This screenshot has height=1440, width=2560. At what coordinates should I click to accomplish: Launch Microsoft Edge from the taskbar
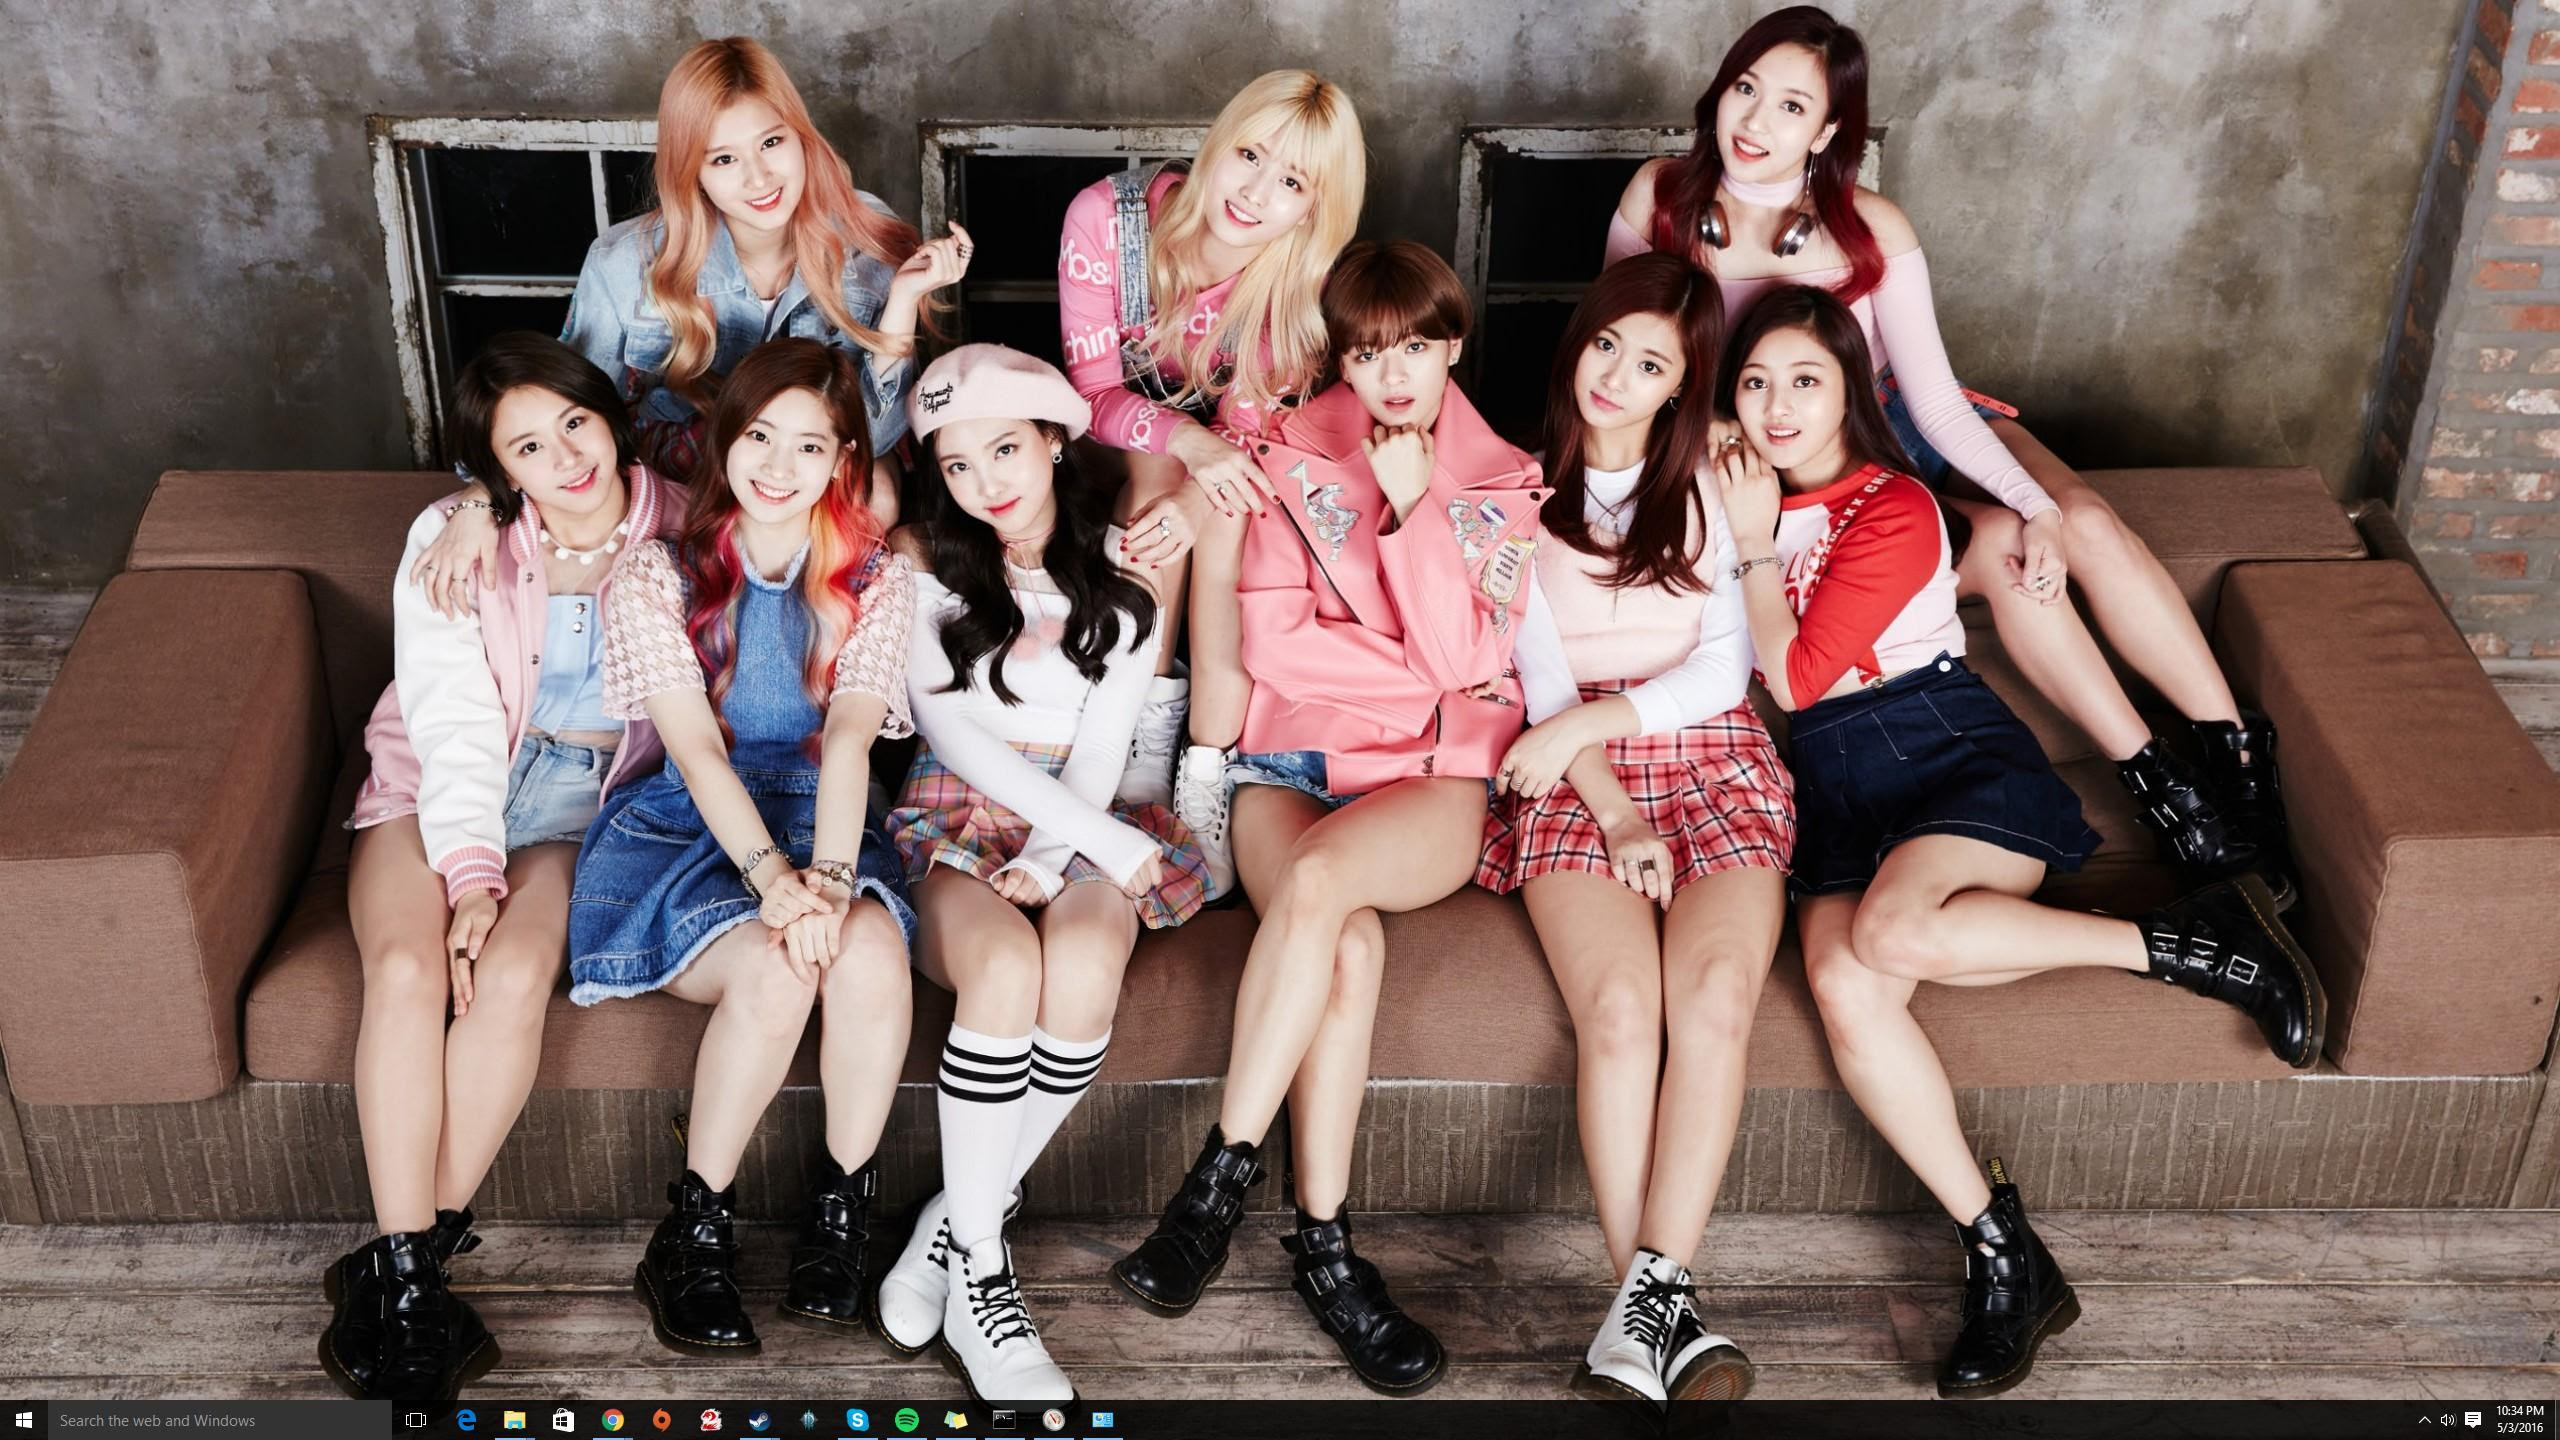click(x=466, y=1420)
